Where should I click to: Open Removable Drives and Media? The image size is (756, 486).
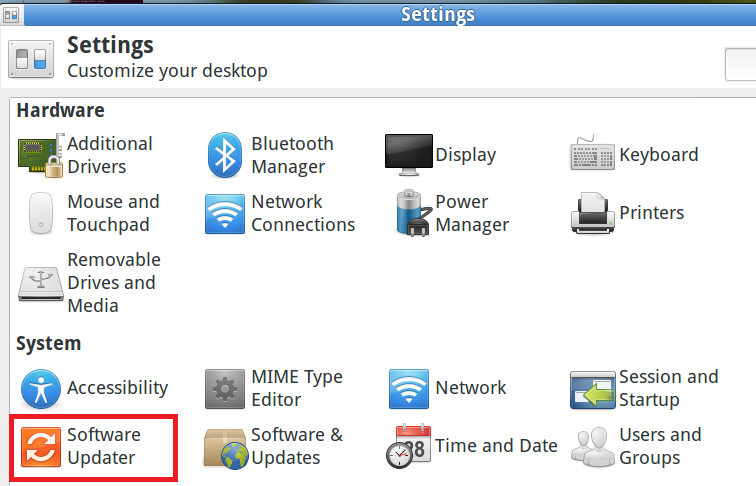tap(88, 282)
